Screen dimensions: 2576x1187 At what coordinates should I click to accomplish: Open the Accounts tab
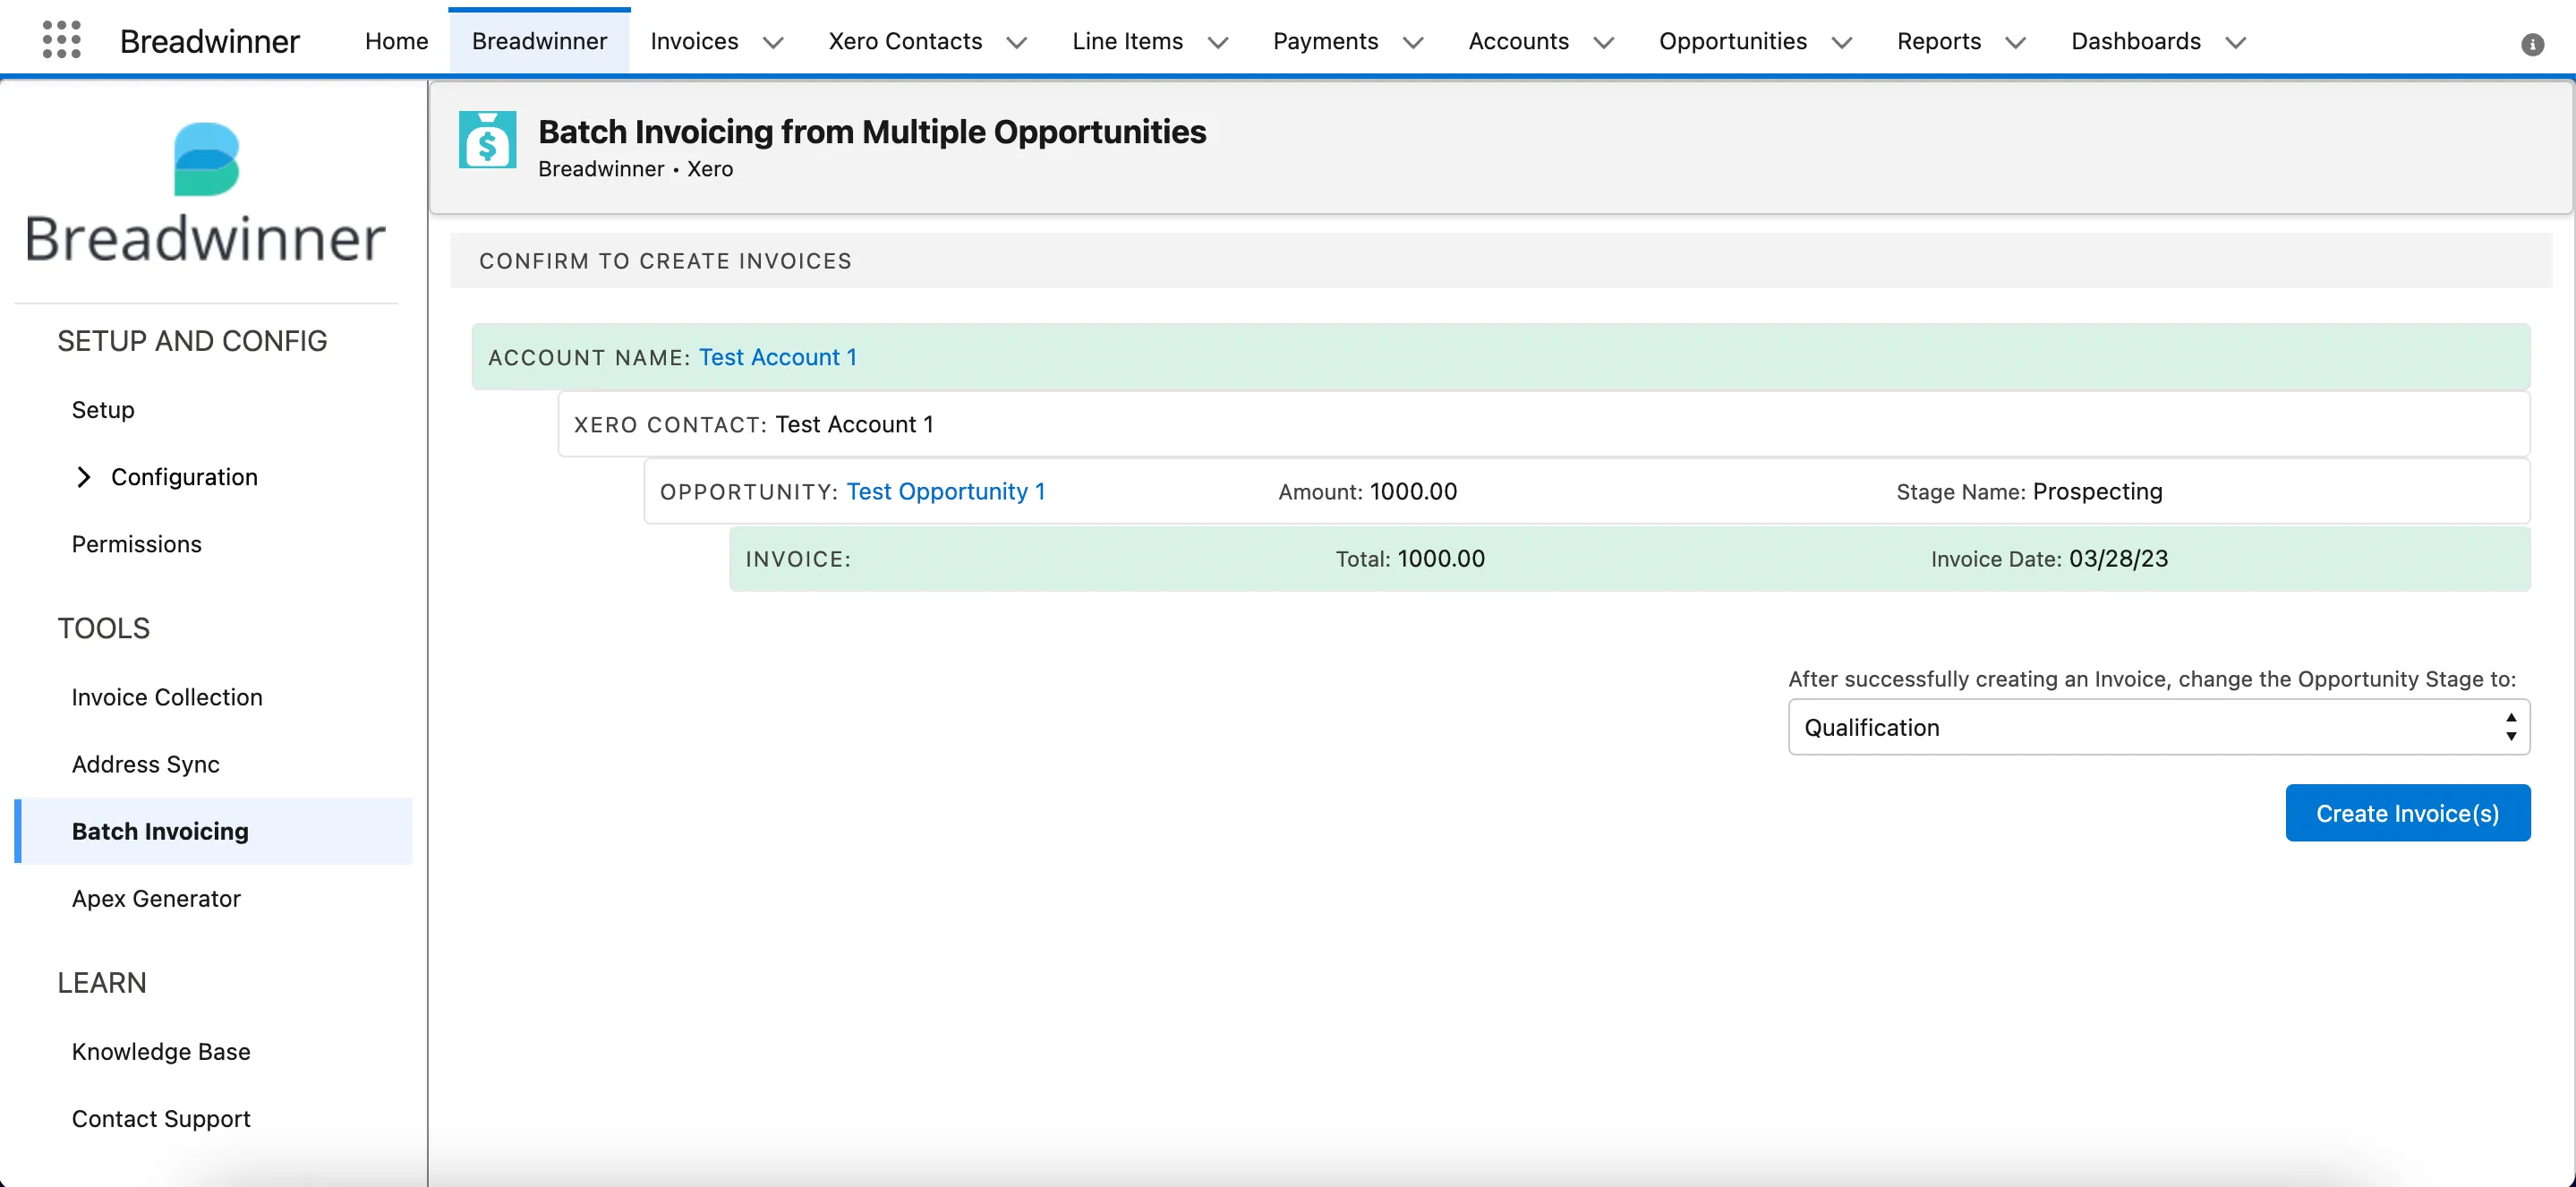1518,41
